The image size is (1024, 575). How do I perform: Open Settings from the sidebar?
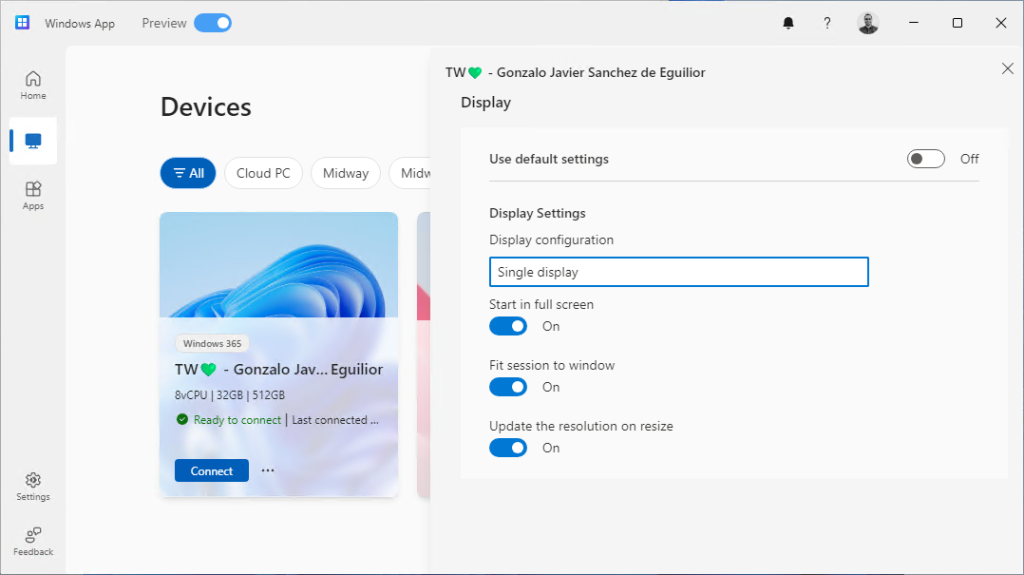tap(33, 486)
